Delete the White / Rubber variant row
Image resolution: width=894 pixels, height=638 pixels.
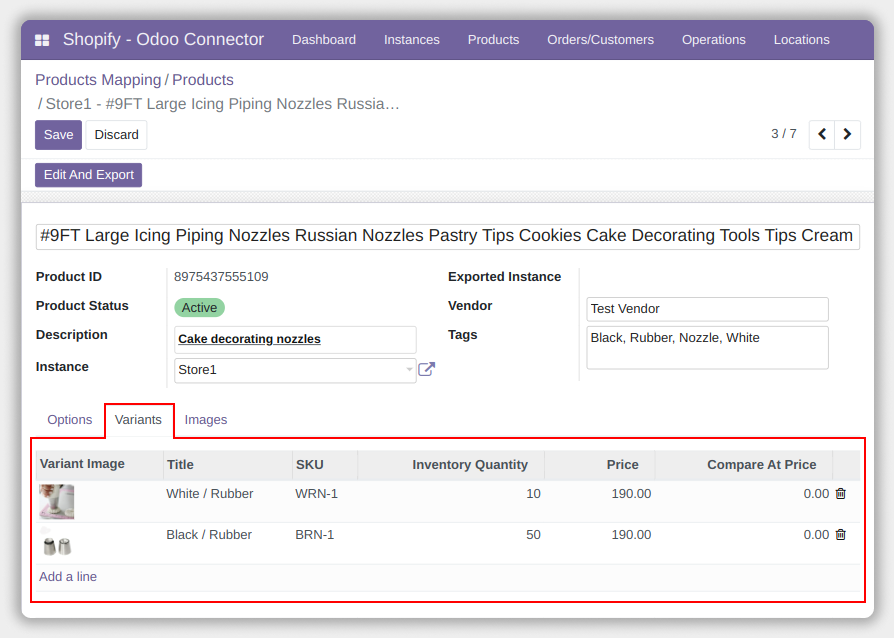coord(840,494)
